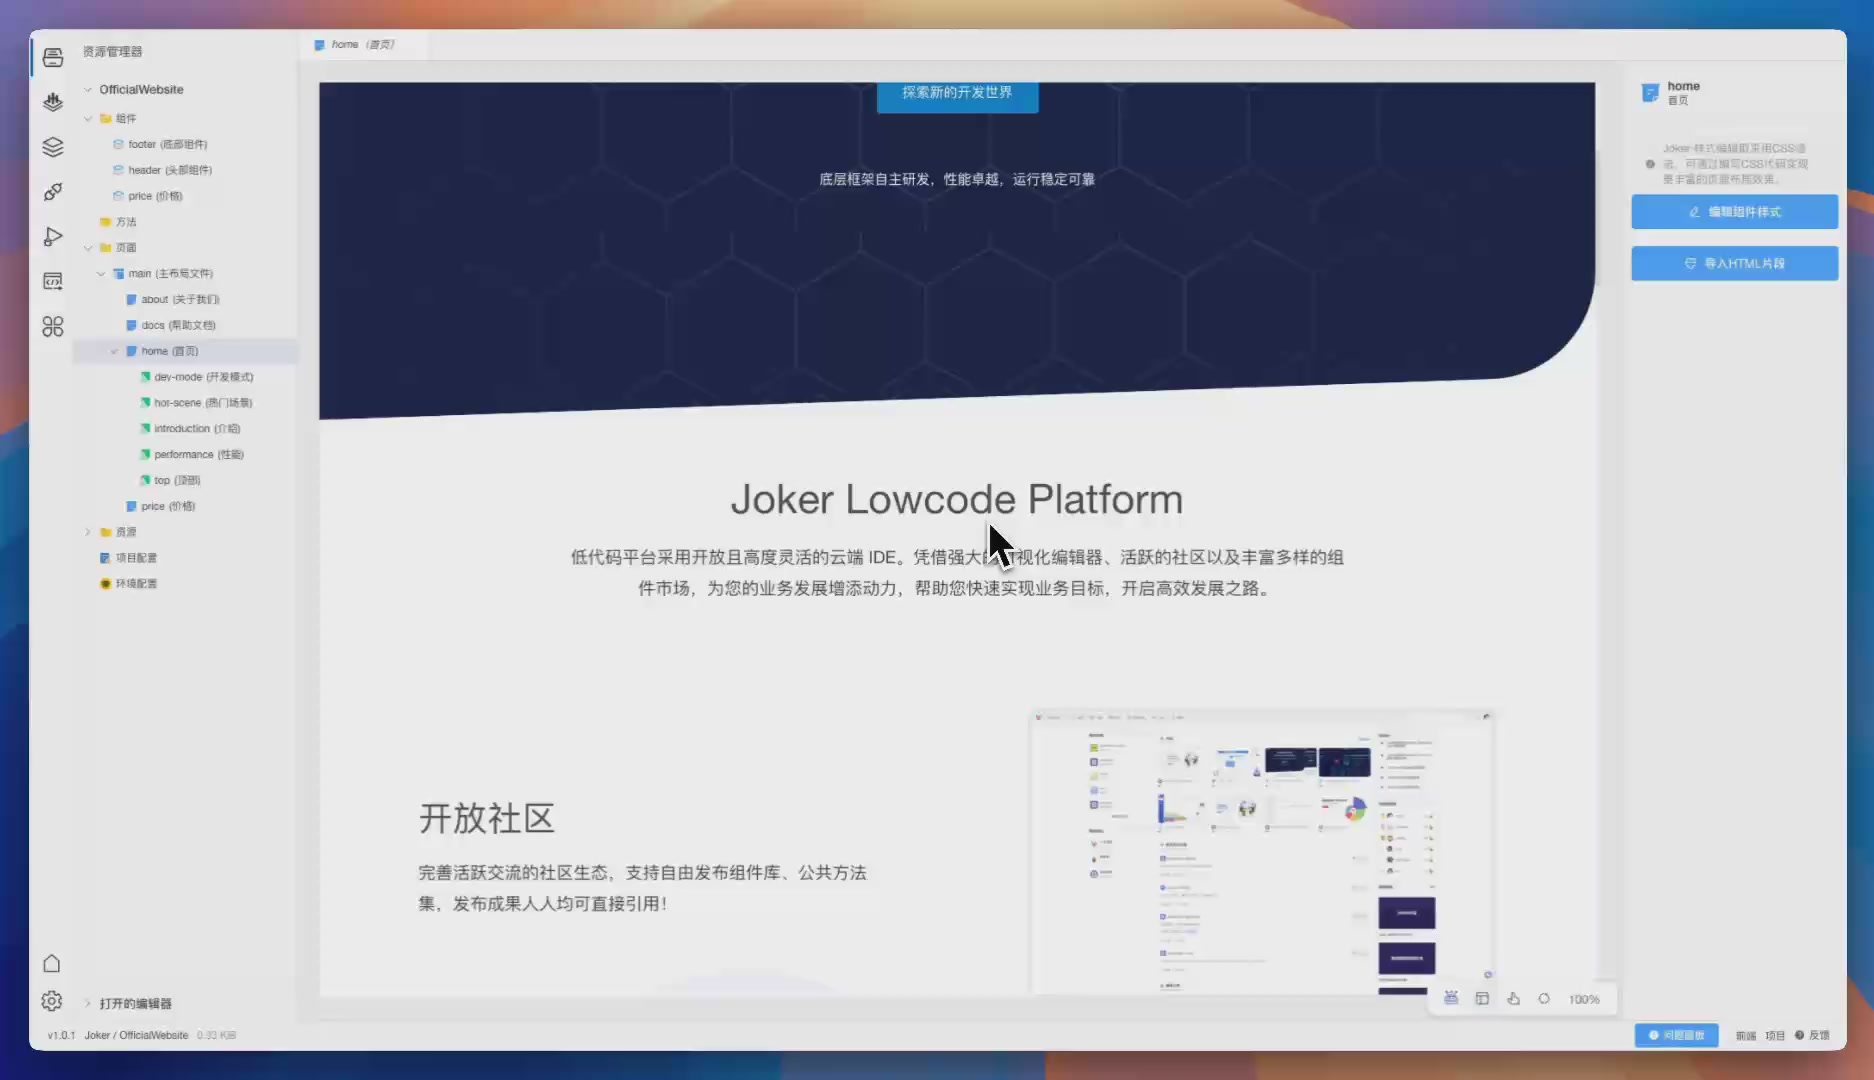
Task: Open price (价格) page under main
Action: pyautogui.click(x=168, y=506)
